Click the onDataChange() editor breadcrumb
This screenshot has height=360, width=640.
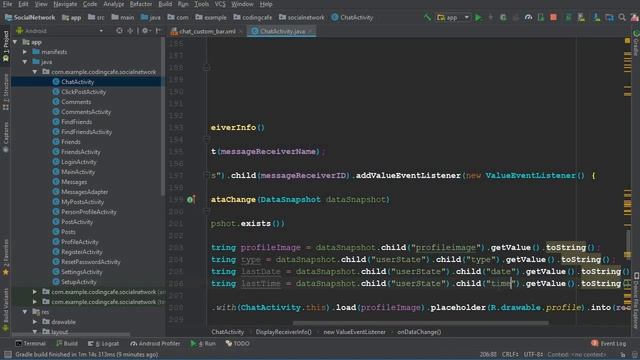tap(419, 332)
